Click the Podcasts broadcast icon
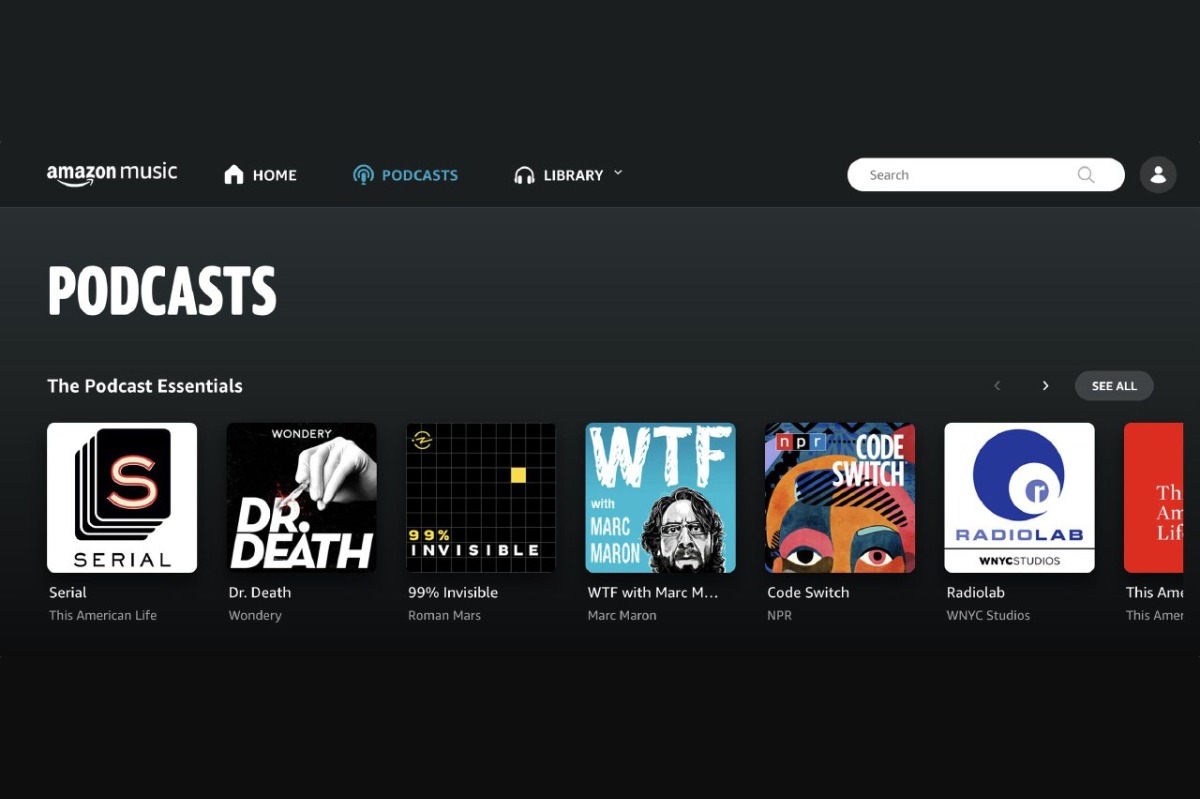Screen dimensions: 1200x799 363,175
